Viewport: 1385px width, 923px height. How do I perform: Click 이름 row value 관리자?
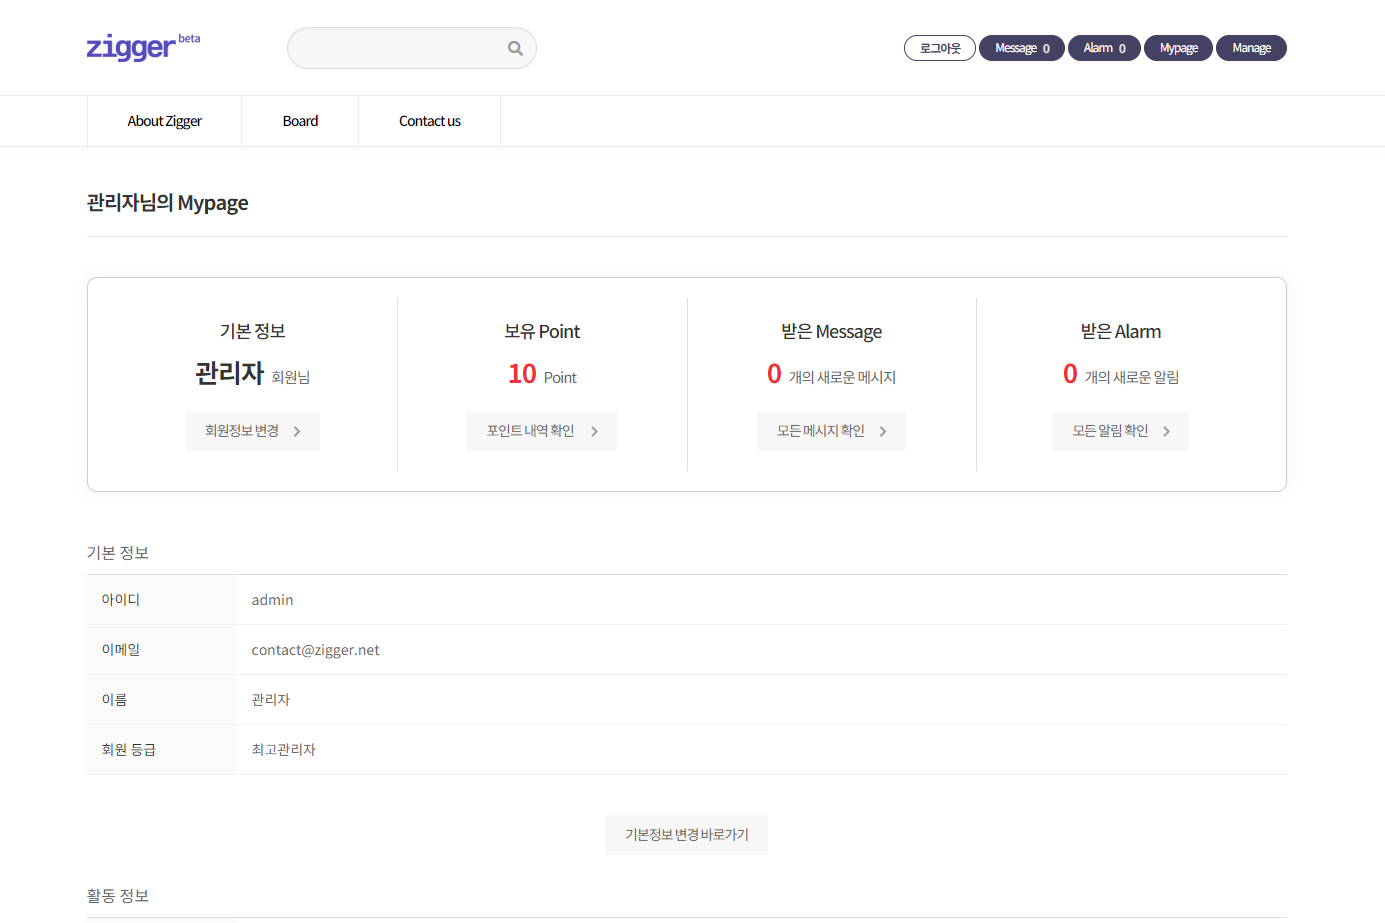pos(270,700)
